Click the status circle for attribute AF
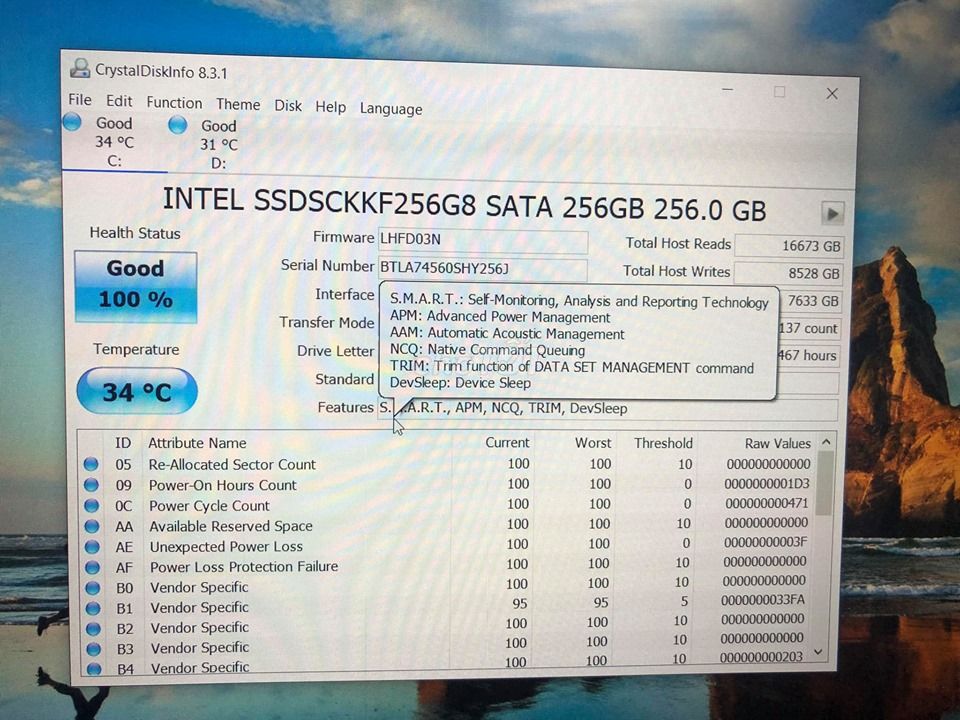The width and height of the screenshot is (960, 720). (x=92, y=567)
